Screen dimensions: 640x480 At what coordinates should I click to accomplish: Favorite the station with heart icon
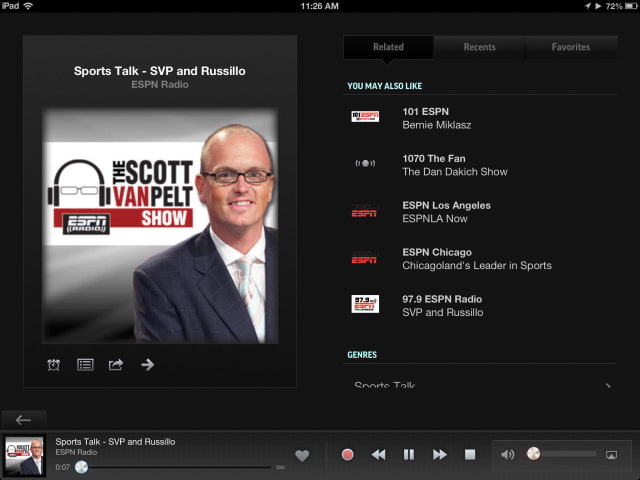[x=302, y=455]
